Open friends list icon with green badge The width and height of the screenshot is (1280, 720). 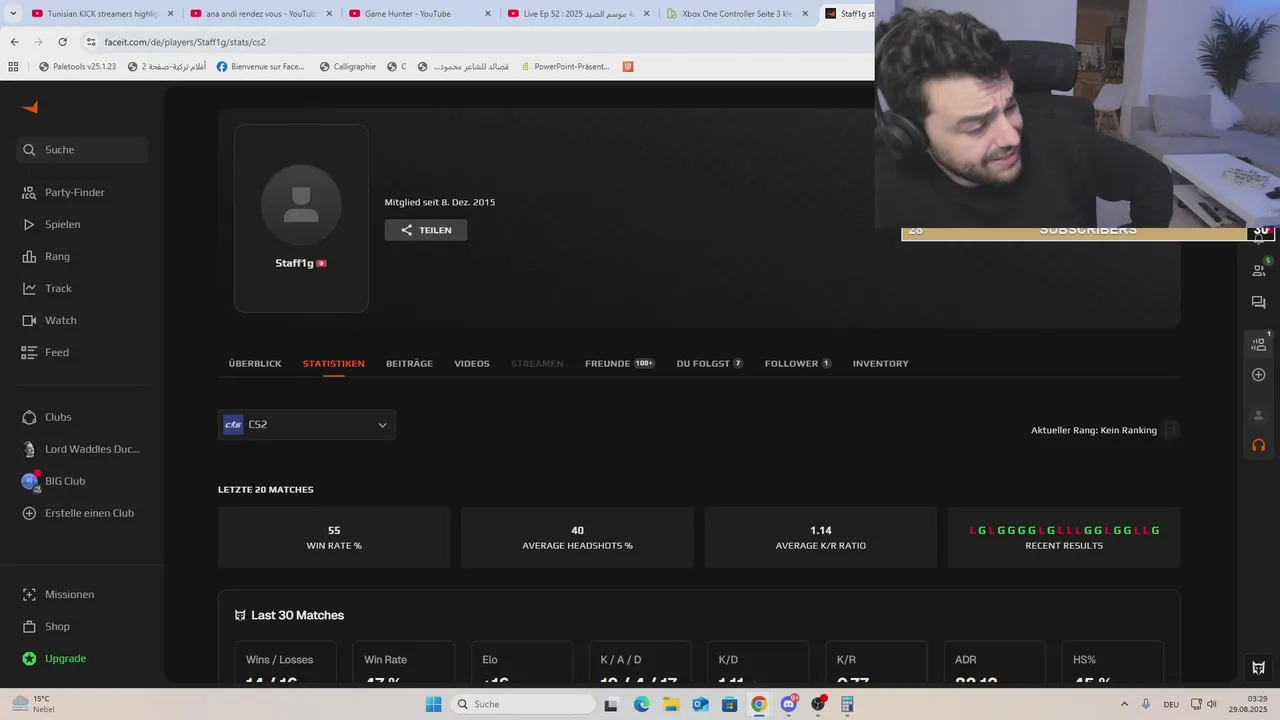point(1259,269)
